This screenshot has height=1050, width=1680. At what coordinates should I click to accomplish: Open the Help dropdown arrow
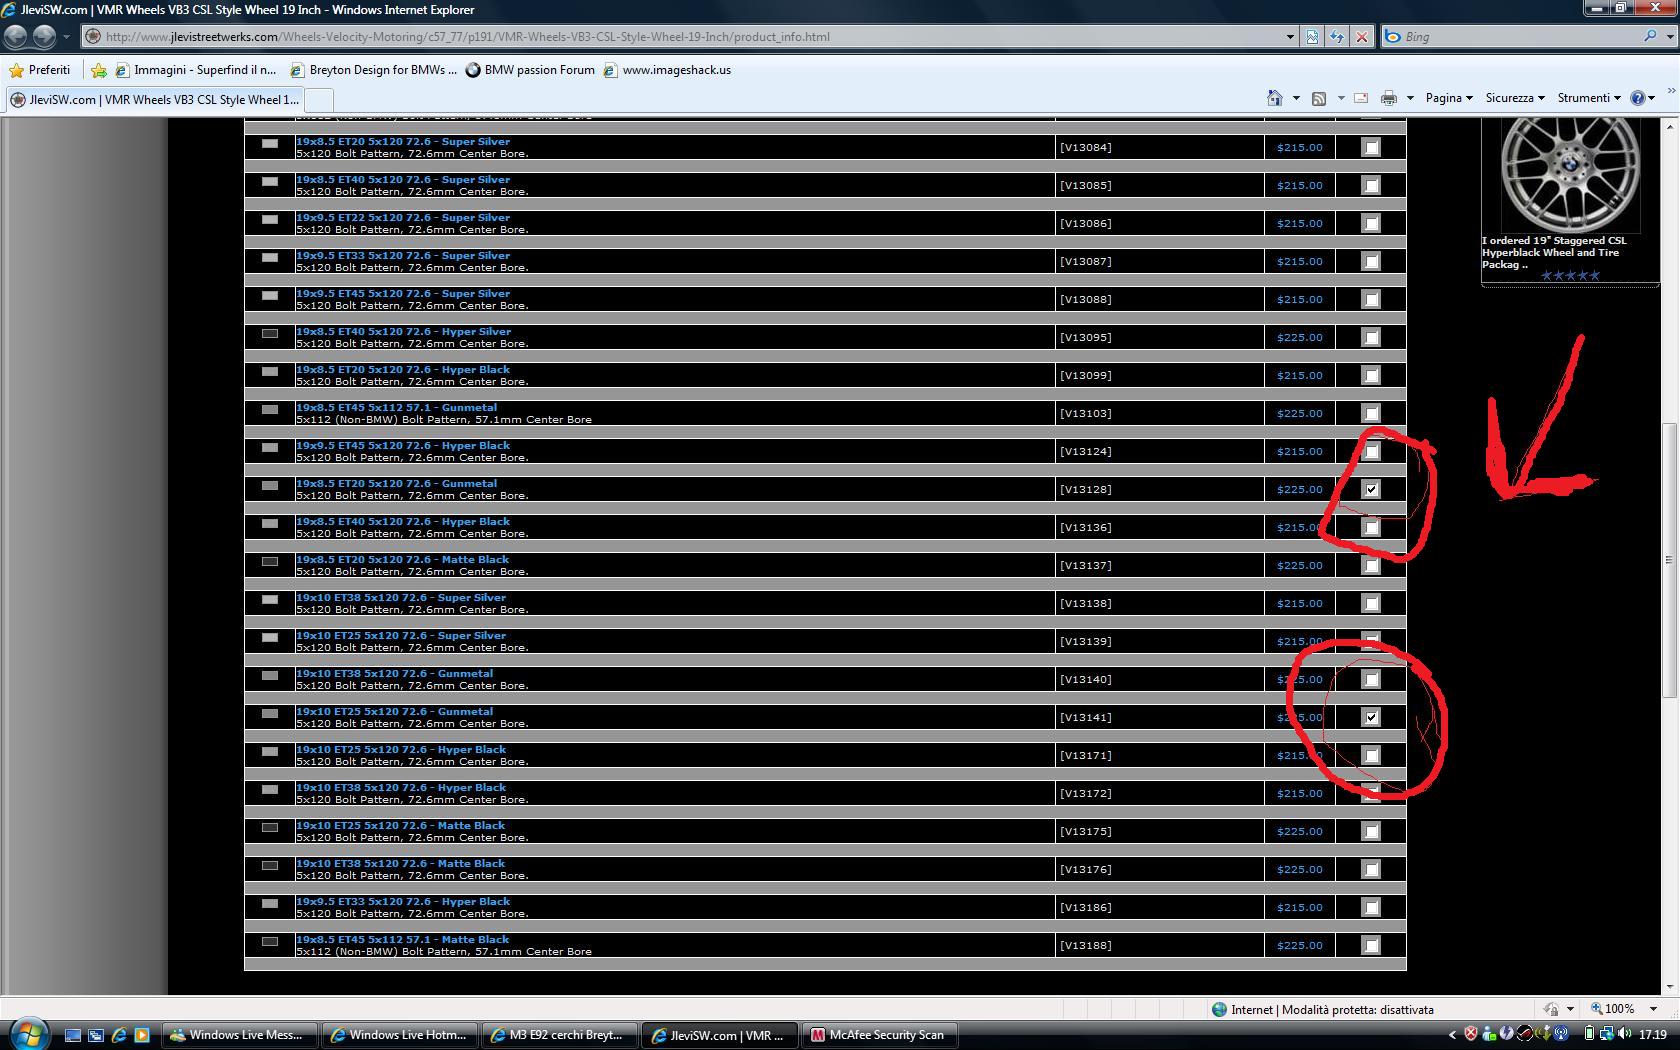[1652, 98]
